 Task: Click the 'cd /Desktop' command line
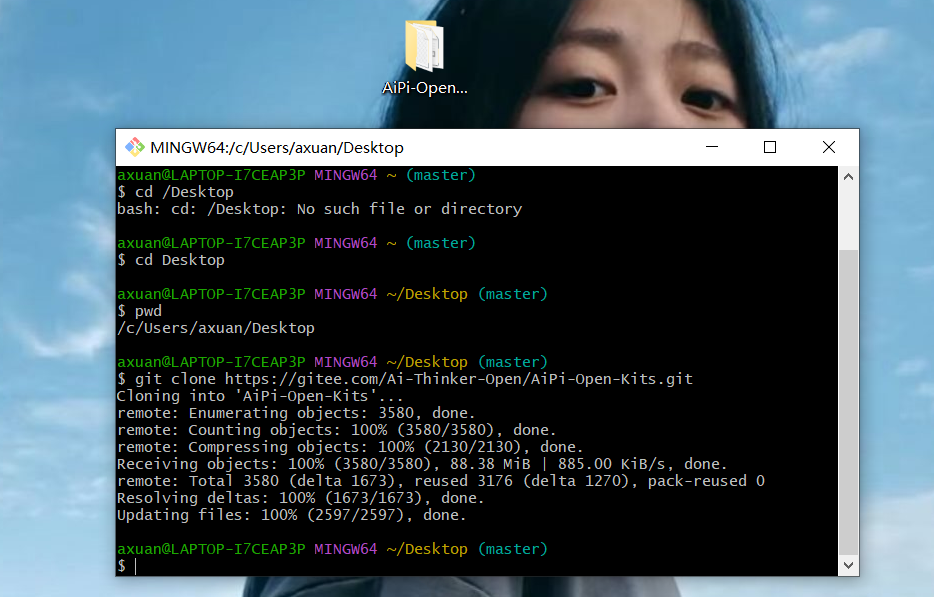(176, 192)
